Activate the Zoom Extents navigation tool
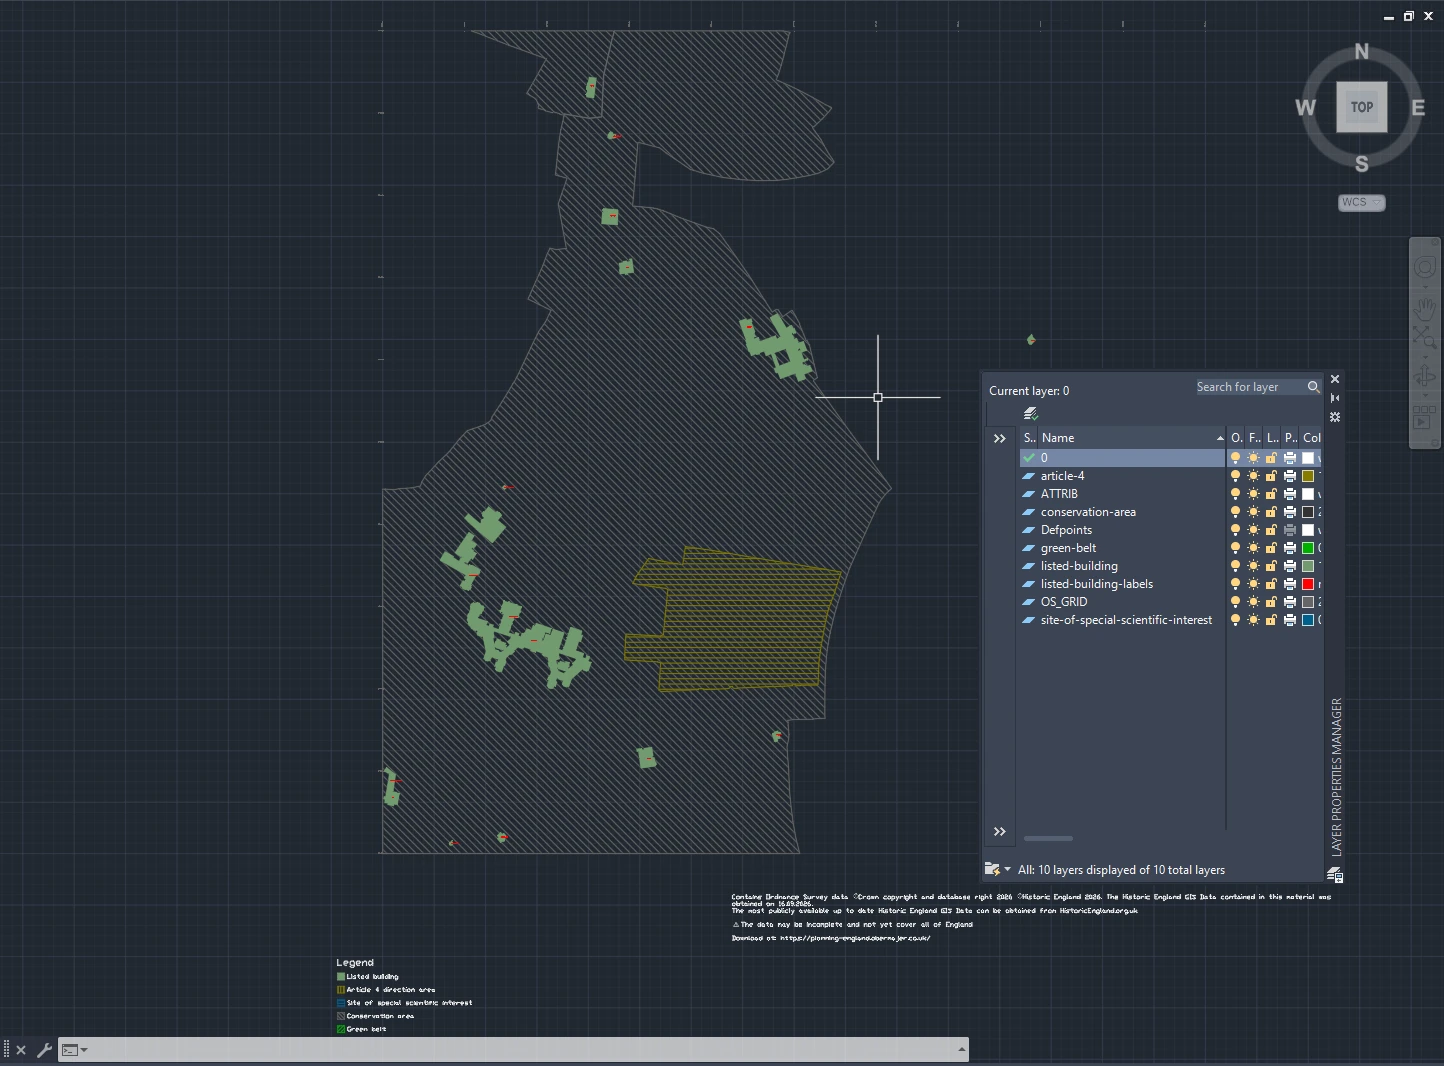Viewport: 1444px width, 1066px height. point(1425,338)
